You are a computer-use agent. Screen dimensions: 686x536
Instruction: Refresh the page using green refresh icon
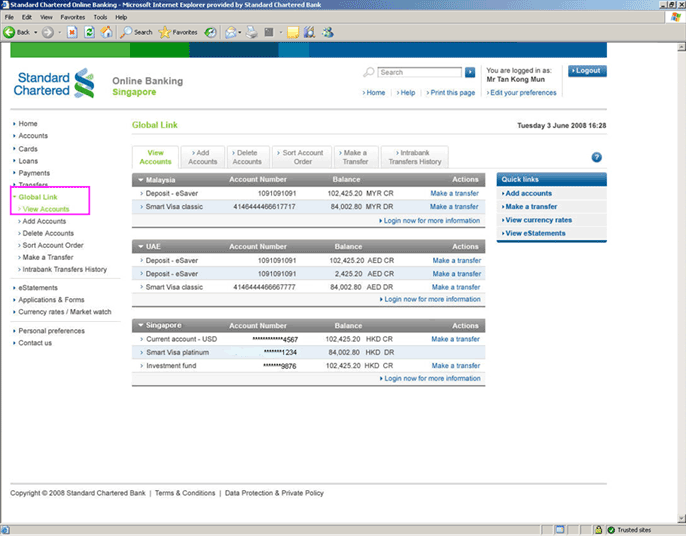(89, 32)
